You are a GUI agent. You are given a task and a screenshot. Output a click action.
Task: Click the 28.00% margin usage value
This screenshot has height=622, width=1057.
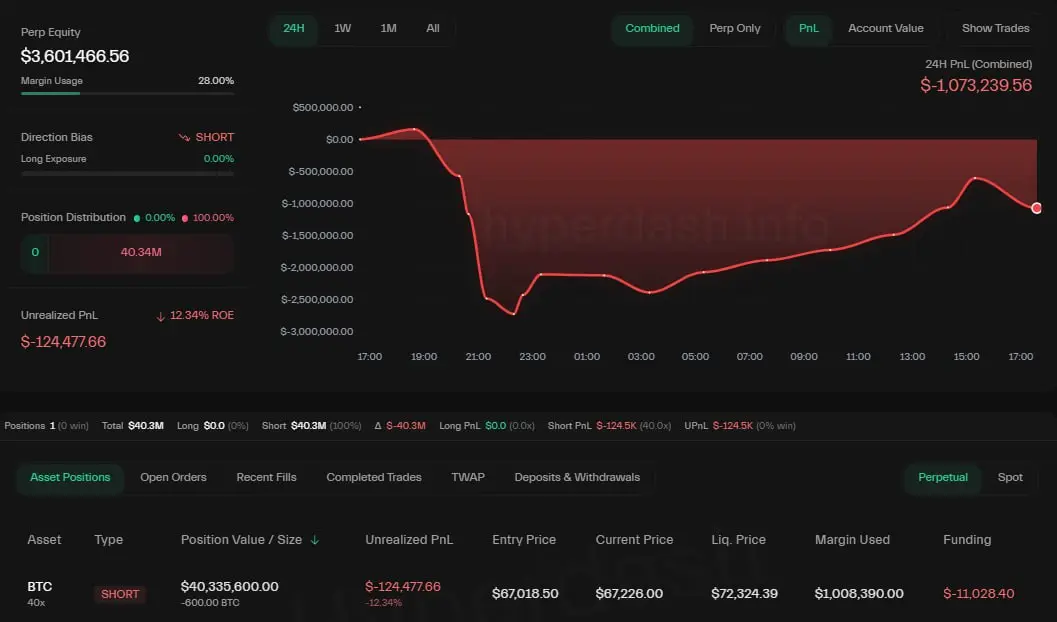[x=216, y=81]
